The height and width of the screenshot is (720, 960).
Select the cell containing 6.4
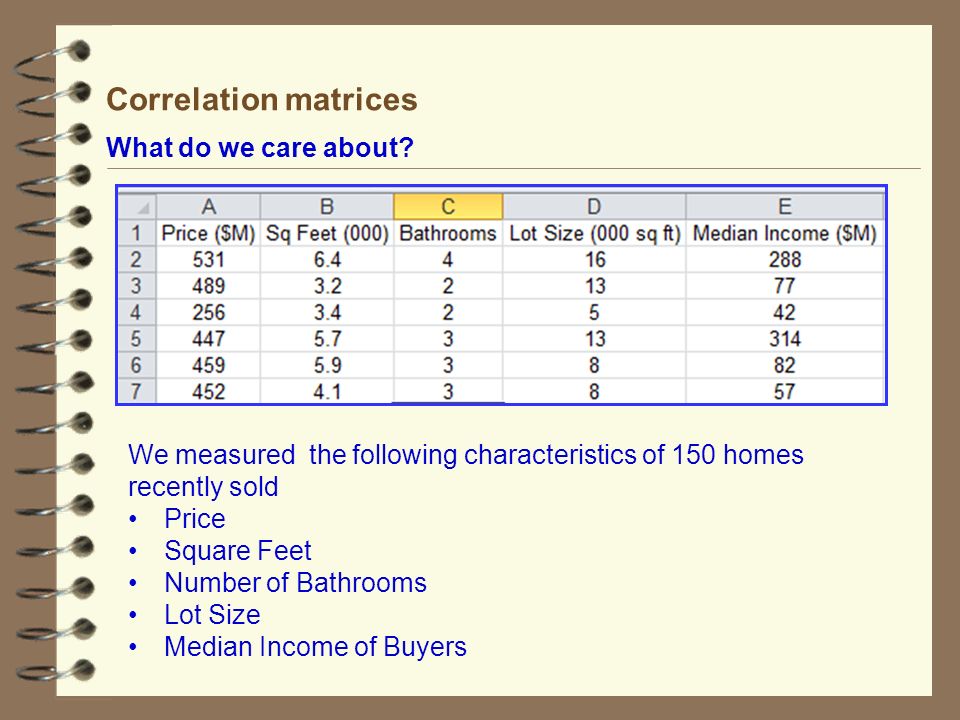pos(327,260)
